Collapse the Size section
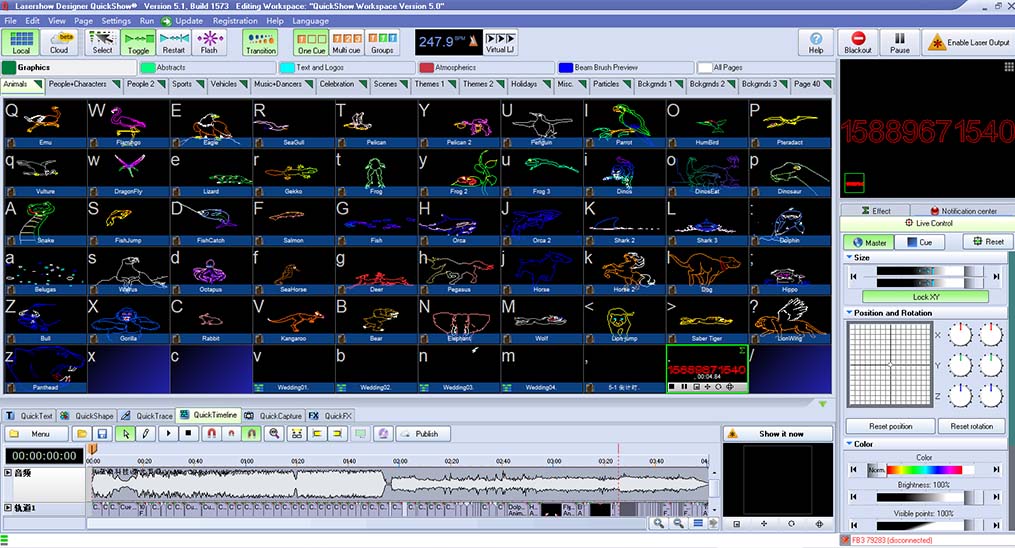Screen dimensions: 1015x548 click(849, 257)
